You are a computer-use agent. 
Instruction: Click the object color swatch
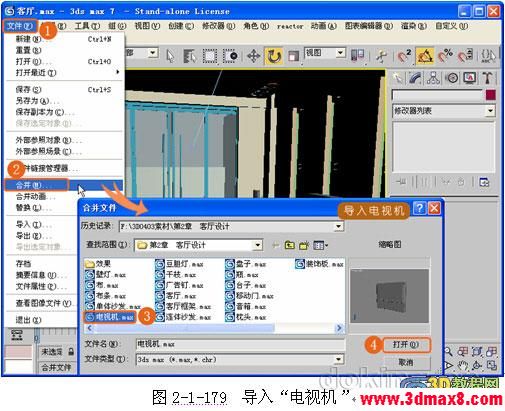pos(490,95)
